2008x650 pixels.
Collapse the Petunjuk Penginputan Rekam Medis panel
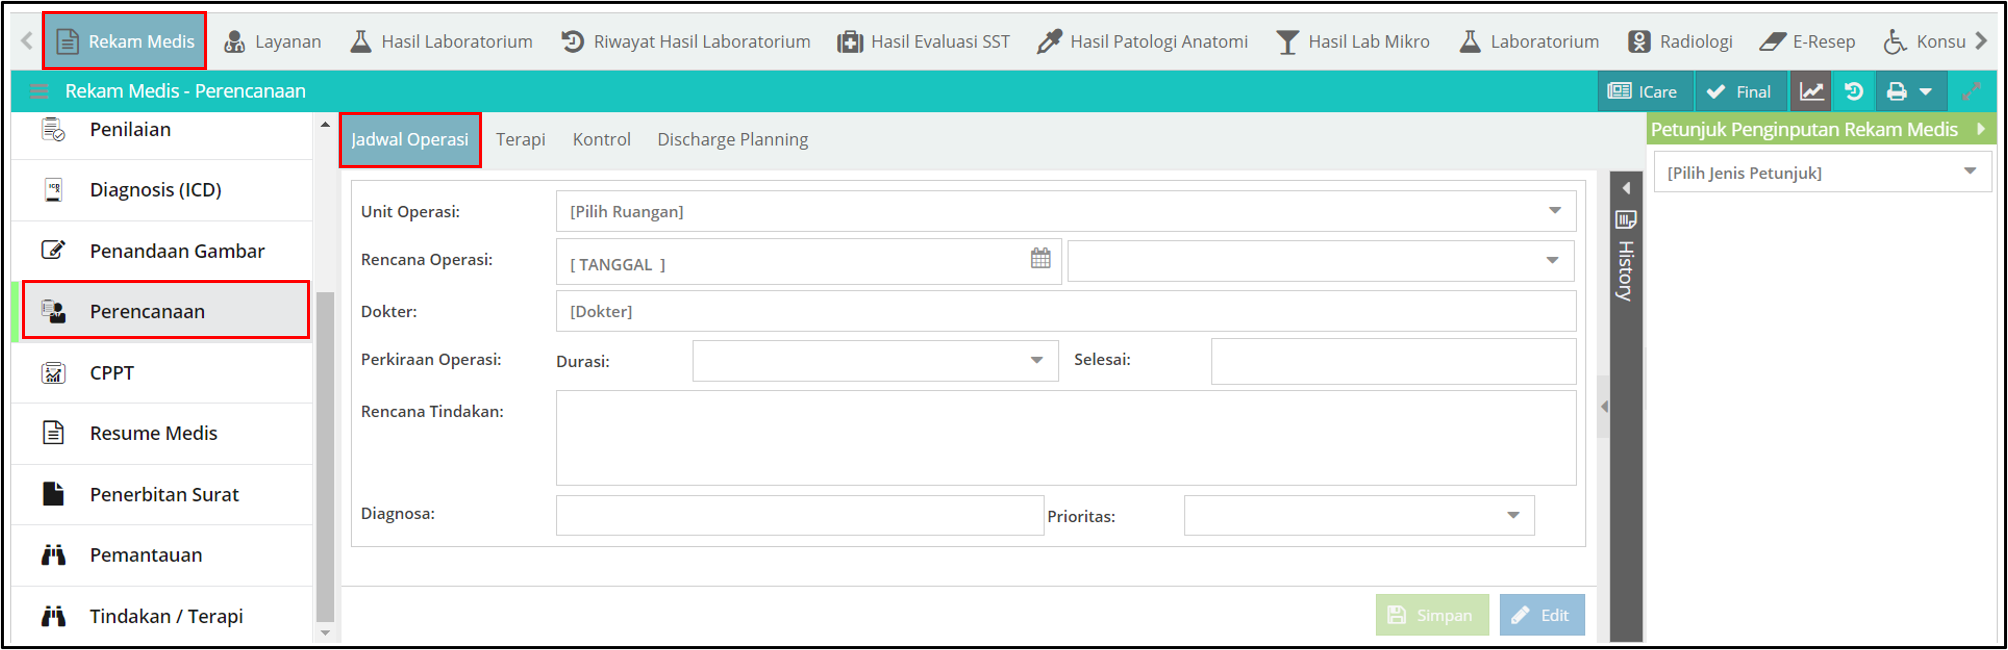click(x=1981, y=129)
